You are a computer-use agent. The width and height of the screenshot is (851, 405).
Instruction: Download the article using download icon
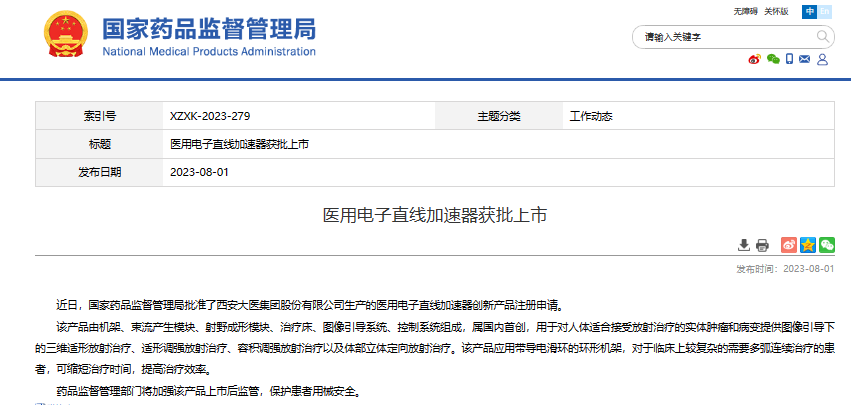point(744,245)
